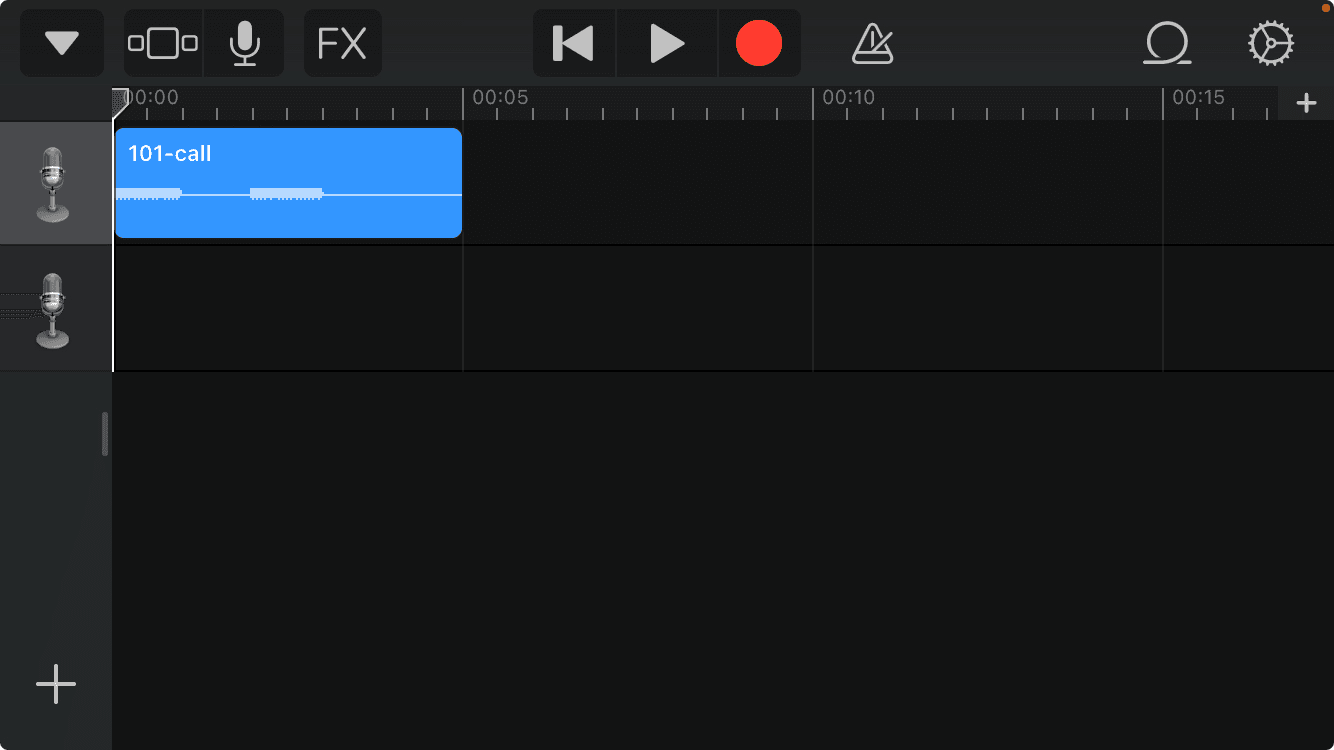The height and width of the screenshot is (750, 1334).
Task: Open the Loop Browser
Action: 1167,44
